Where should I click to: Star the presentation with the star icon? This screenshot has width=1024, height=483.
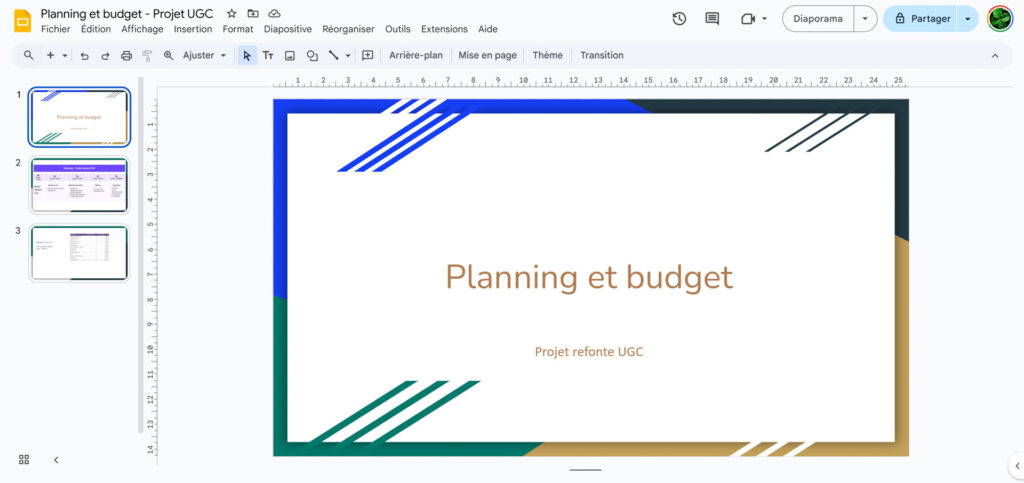232,14
